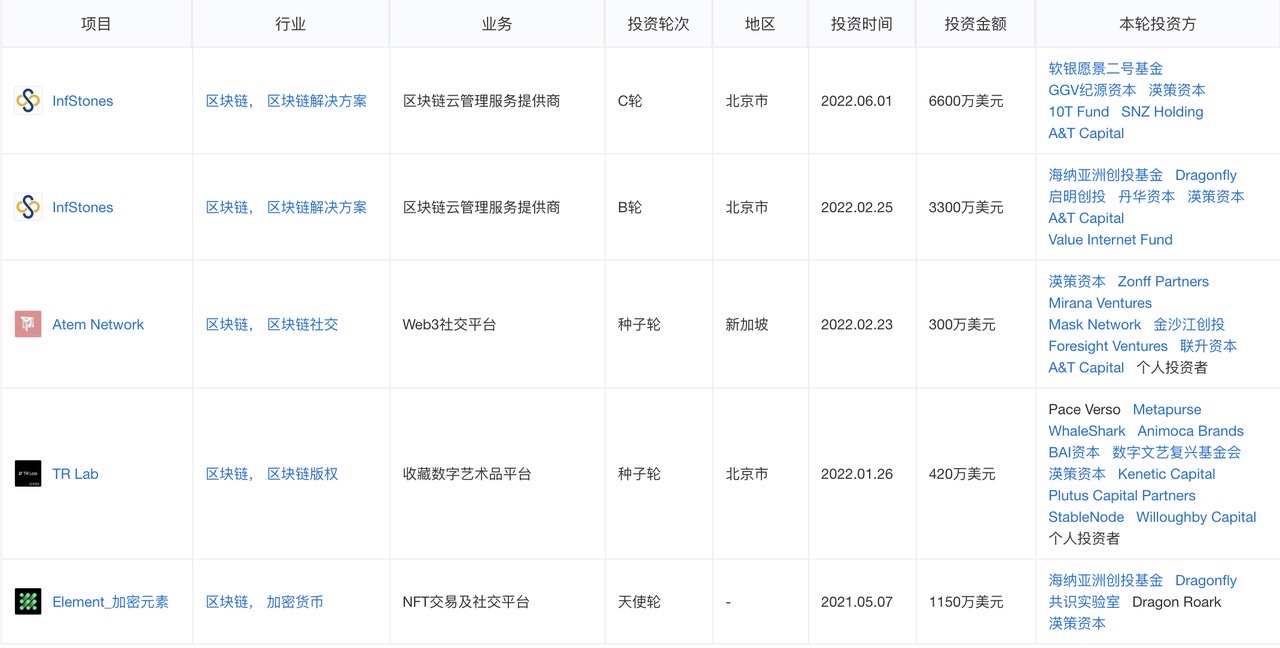1280x648 pixels.
Task: Open investor 软银愿景二号基金
Action: click(1106, 69)
